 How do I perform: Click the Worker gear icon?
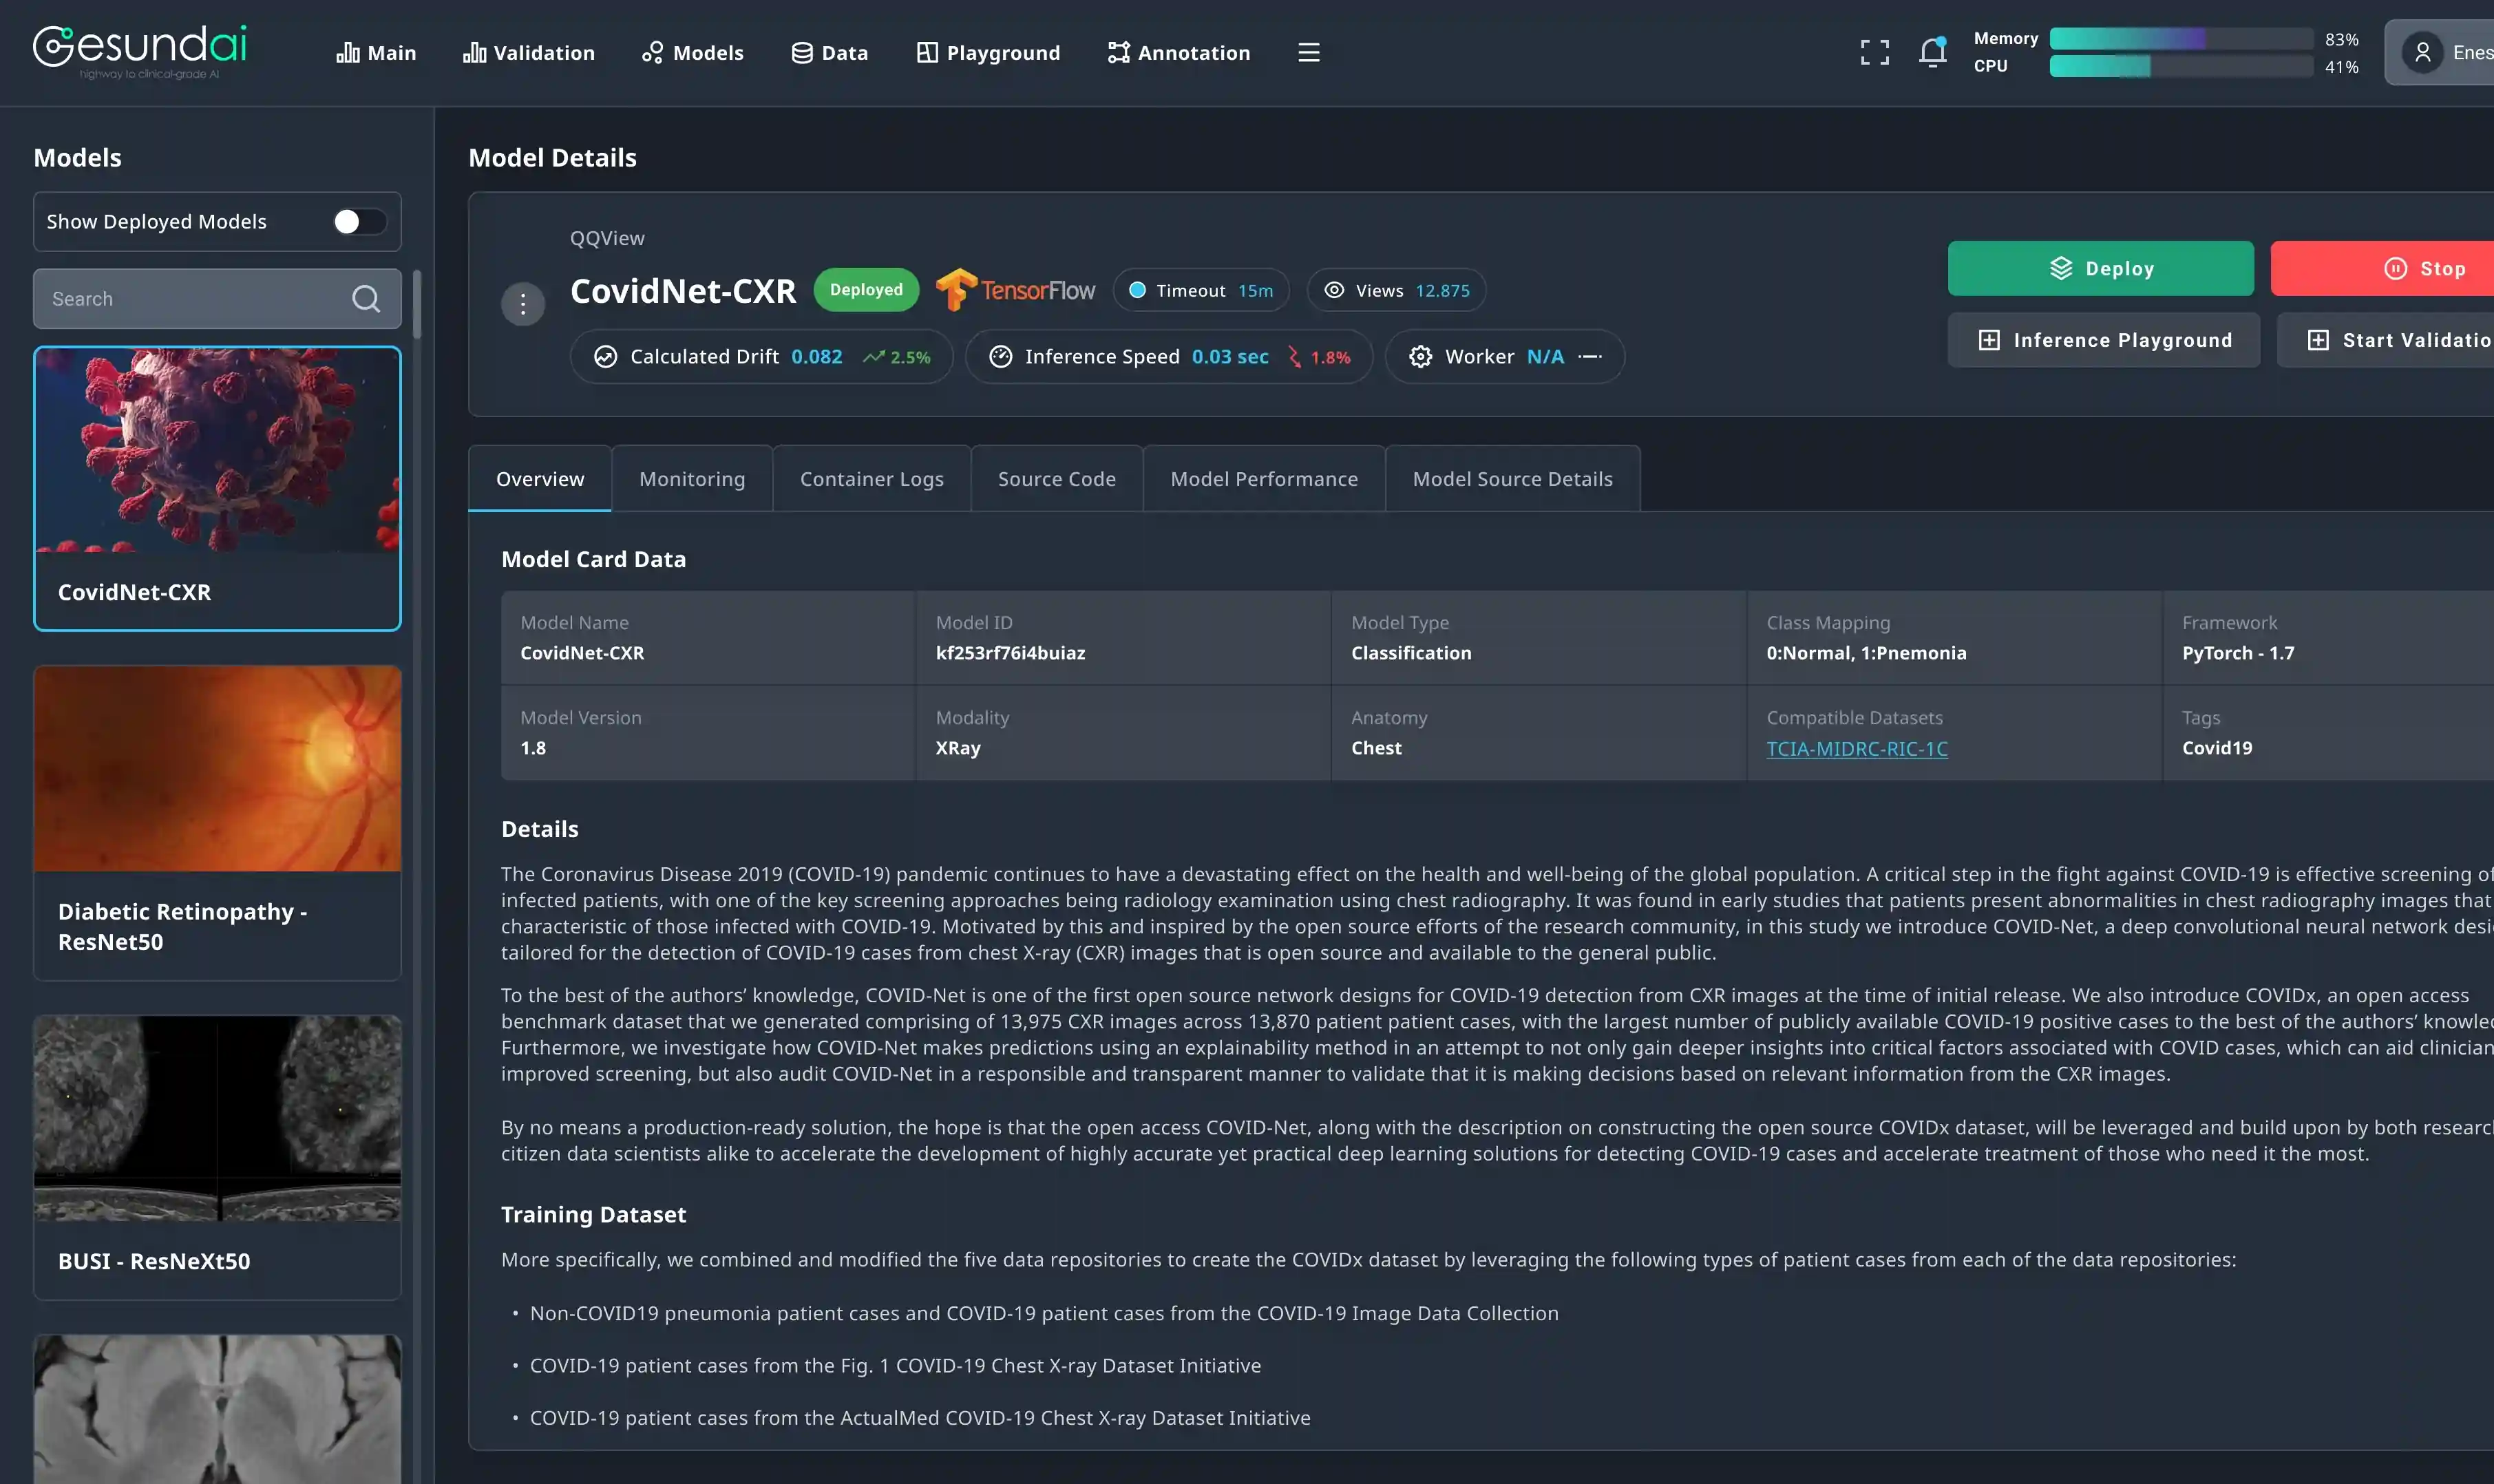pos(1420,357)
